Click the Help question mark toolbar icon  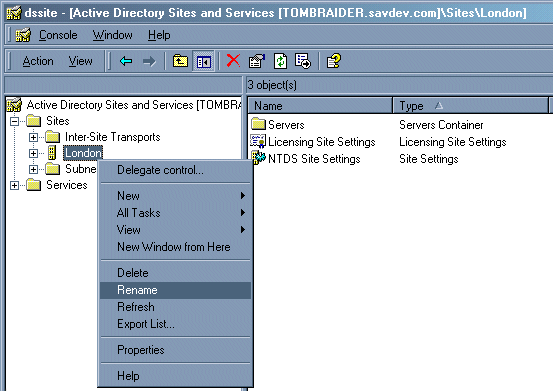pyautogui.click(x=334, y=61)
